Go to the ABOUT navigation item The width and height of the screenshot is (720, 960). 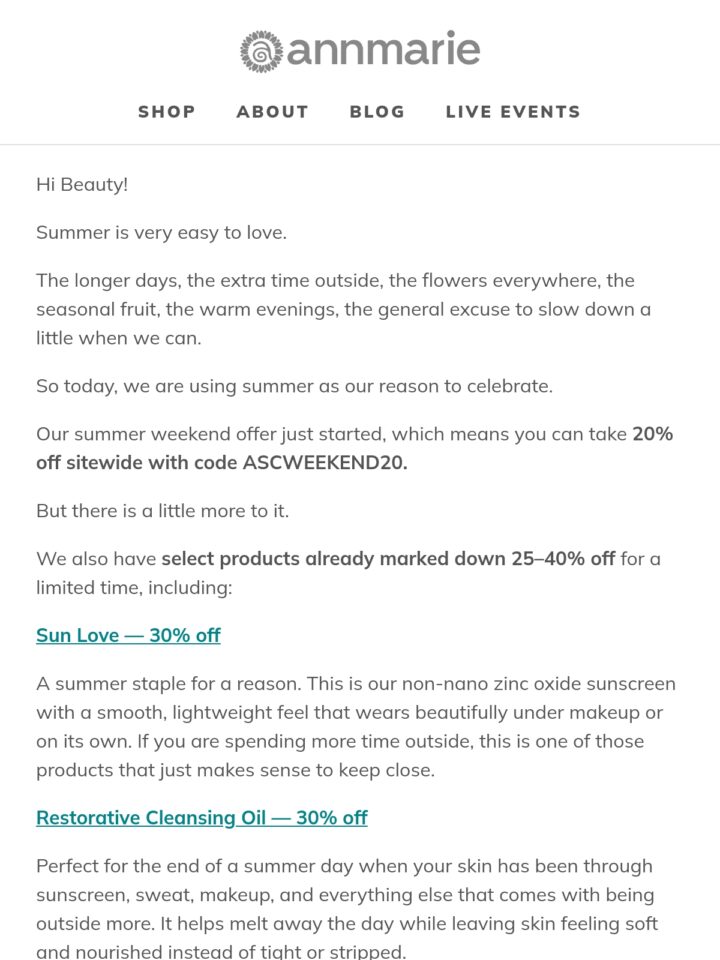click(272, 111)
